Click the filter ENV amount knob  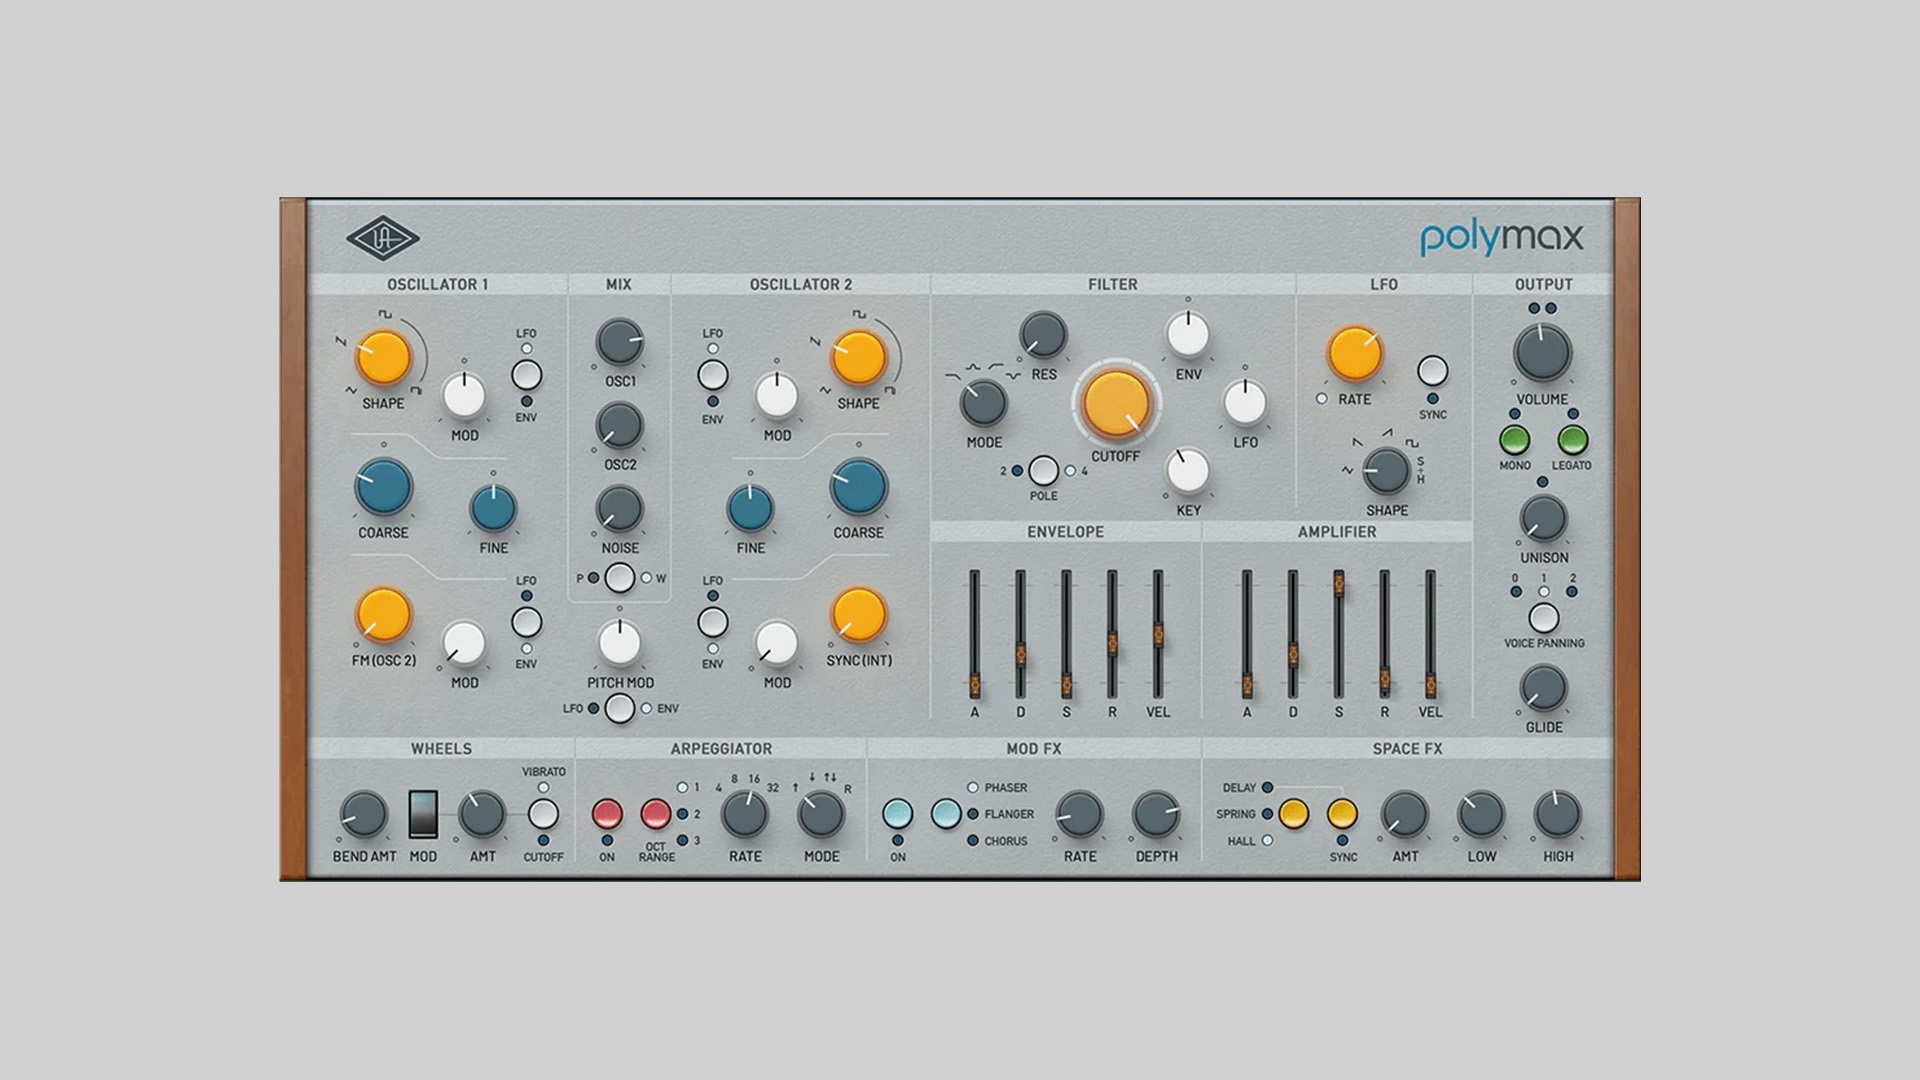coord(1188,335)
